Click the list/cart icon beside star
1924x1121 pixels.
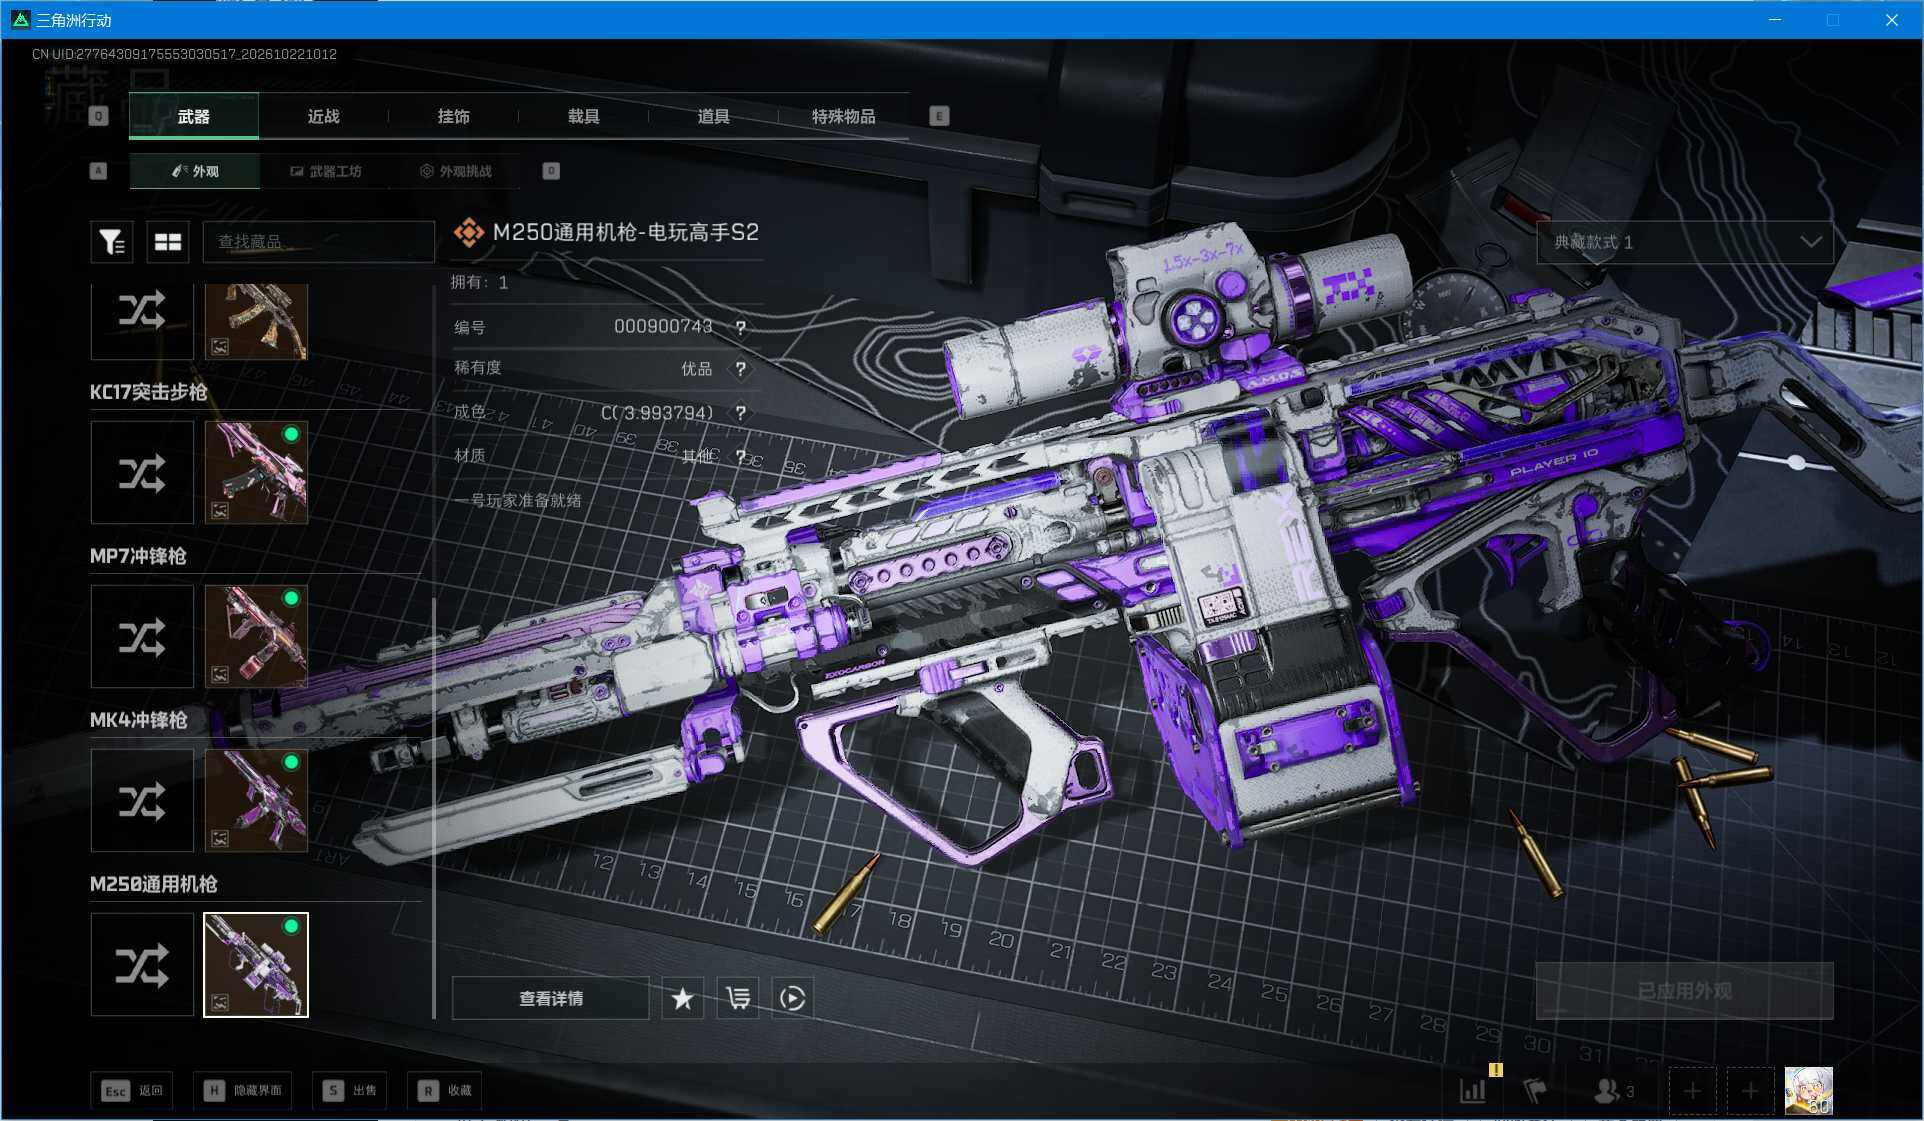[x=738, y=998]
